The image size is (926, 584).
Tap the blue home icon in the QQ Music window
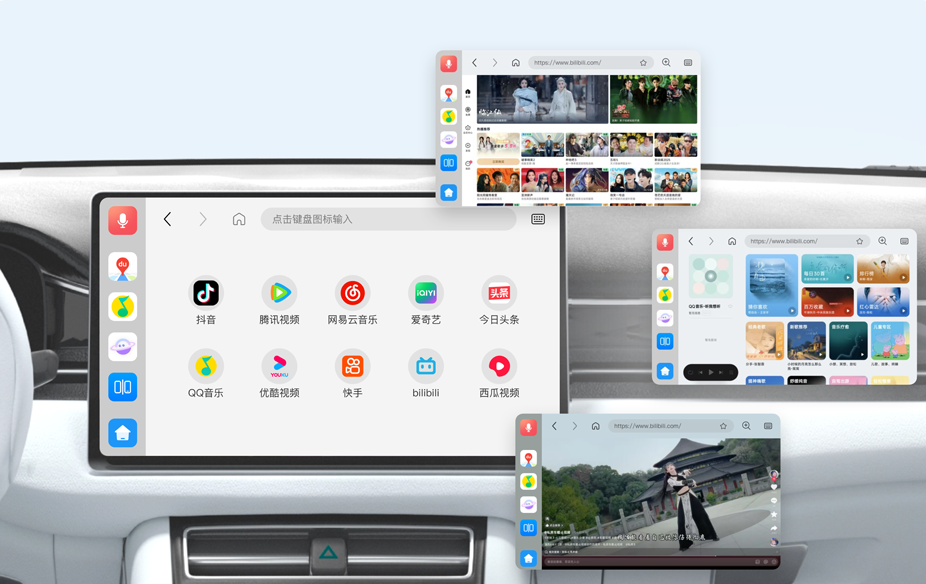coord(665,371)
